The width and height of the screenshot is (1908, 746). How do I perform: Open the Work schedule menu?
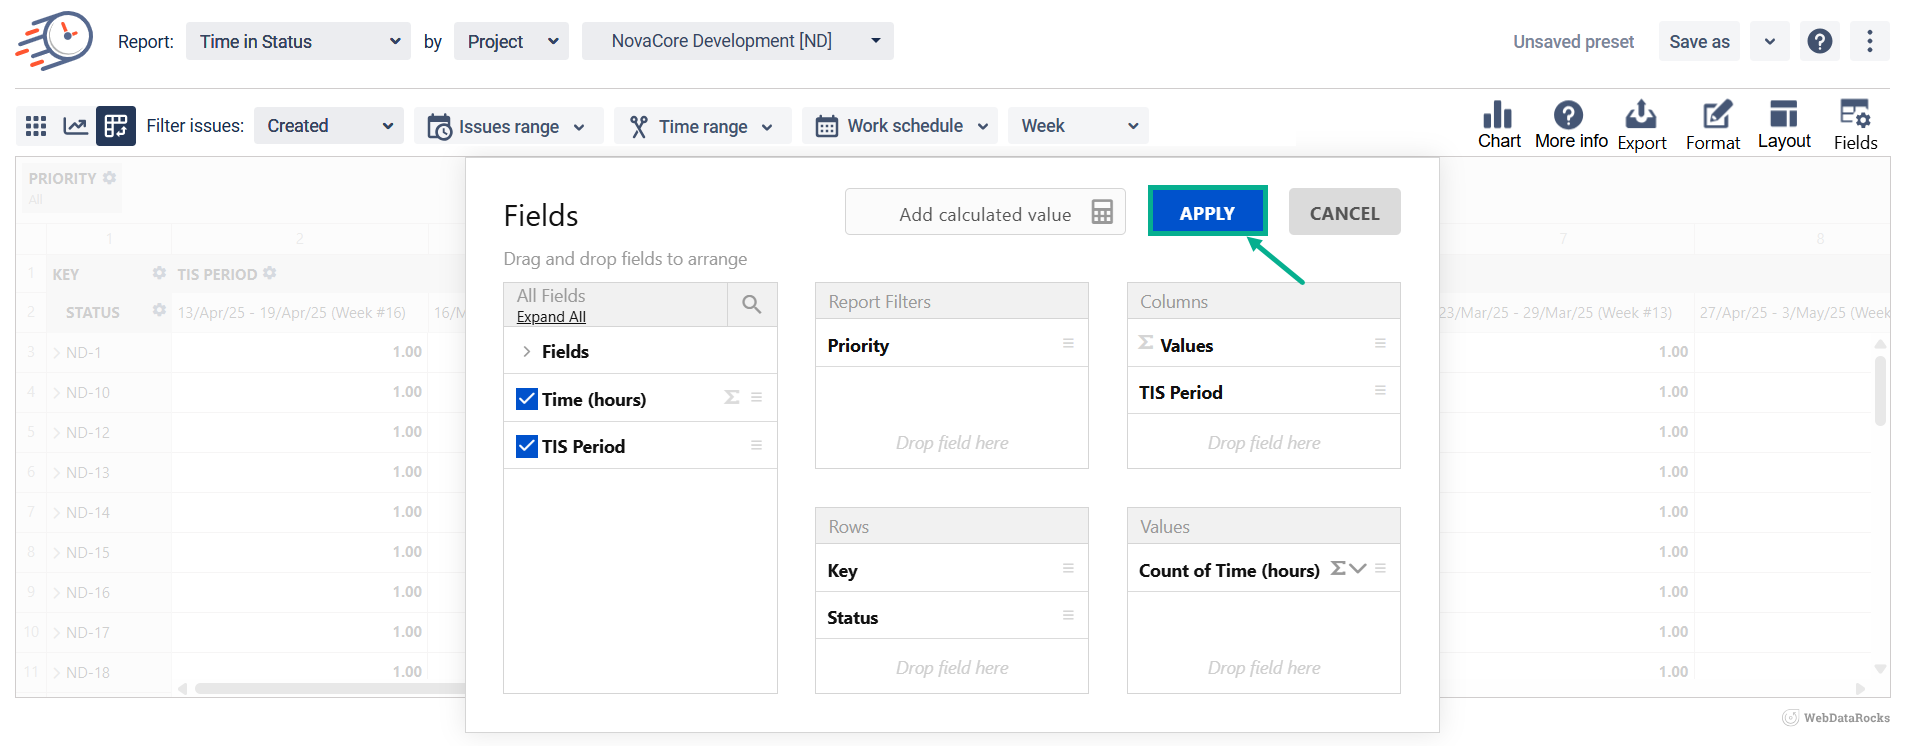pos(899,126)
